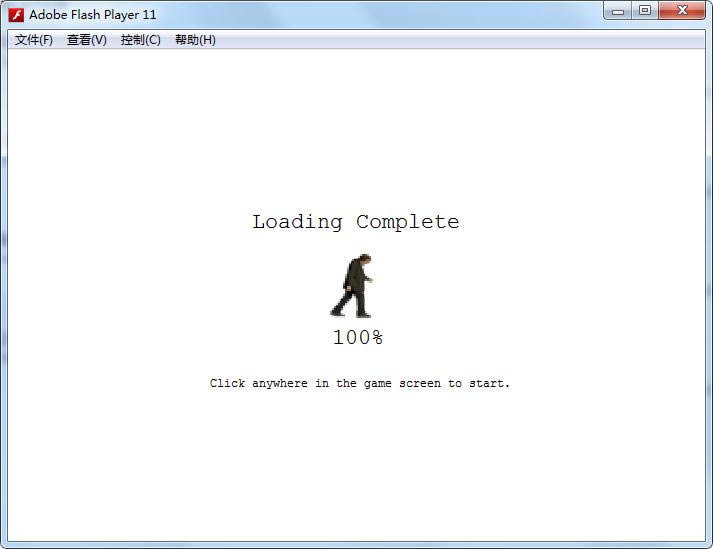Click the word "Loading" in the heading
The width and height of the screenshot is (713, 549).
[297, 222]
